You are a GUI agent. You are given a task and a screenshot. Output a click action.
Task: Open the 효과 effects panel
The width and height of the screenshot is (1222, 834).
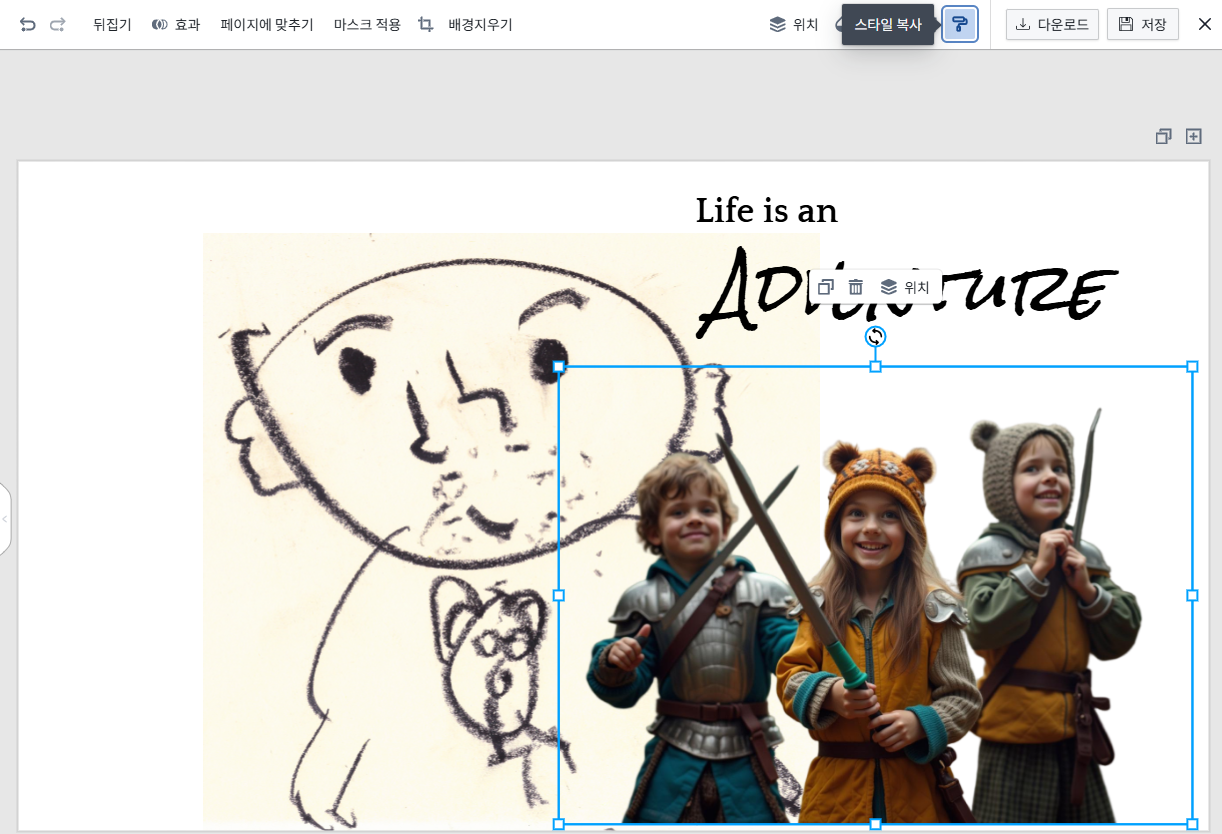pyautogui.click(x=176, y=24)
